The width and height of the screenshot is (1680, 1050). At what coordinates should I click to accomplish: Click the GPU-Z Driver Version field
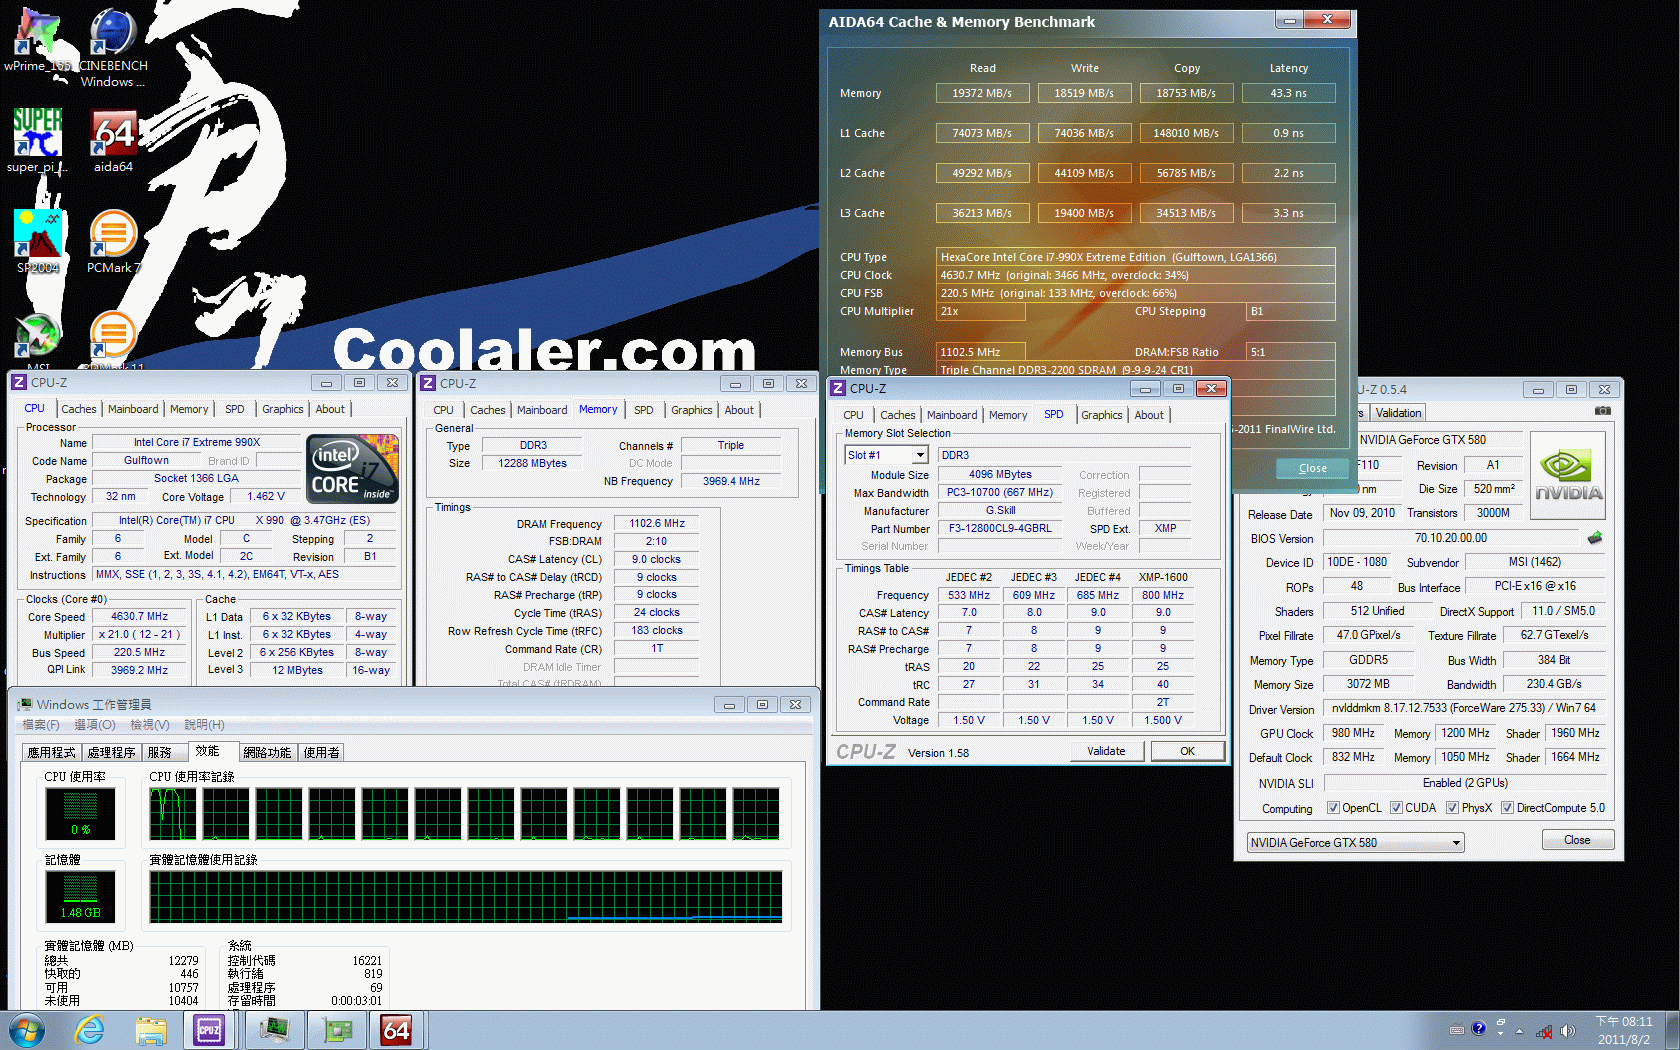[1463, 708]
